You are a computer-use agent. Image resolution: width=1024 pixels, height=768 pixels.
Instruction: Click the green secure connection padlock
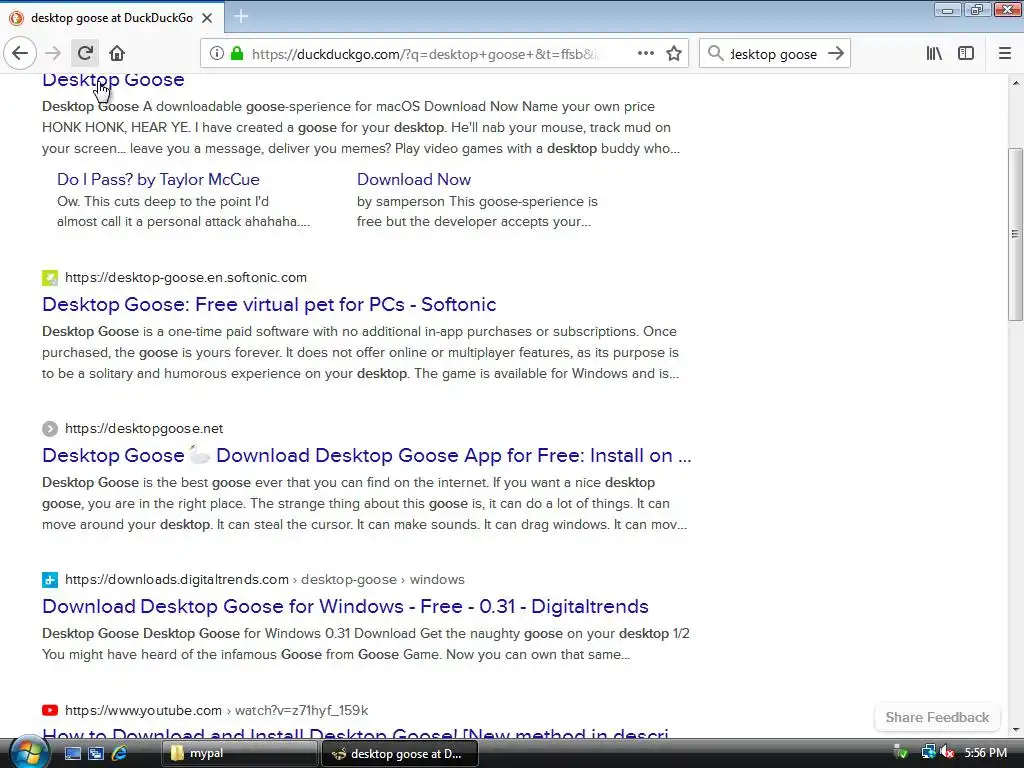coord(237,53)
